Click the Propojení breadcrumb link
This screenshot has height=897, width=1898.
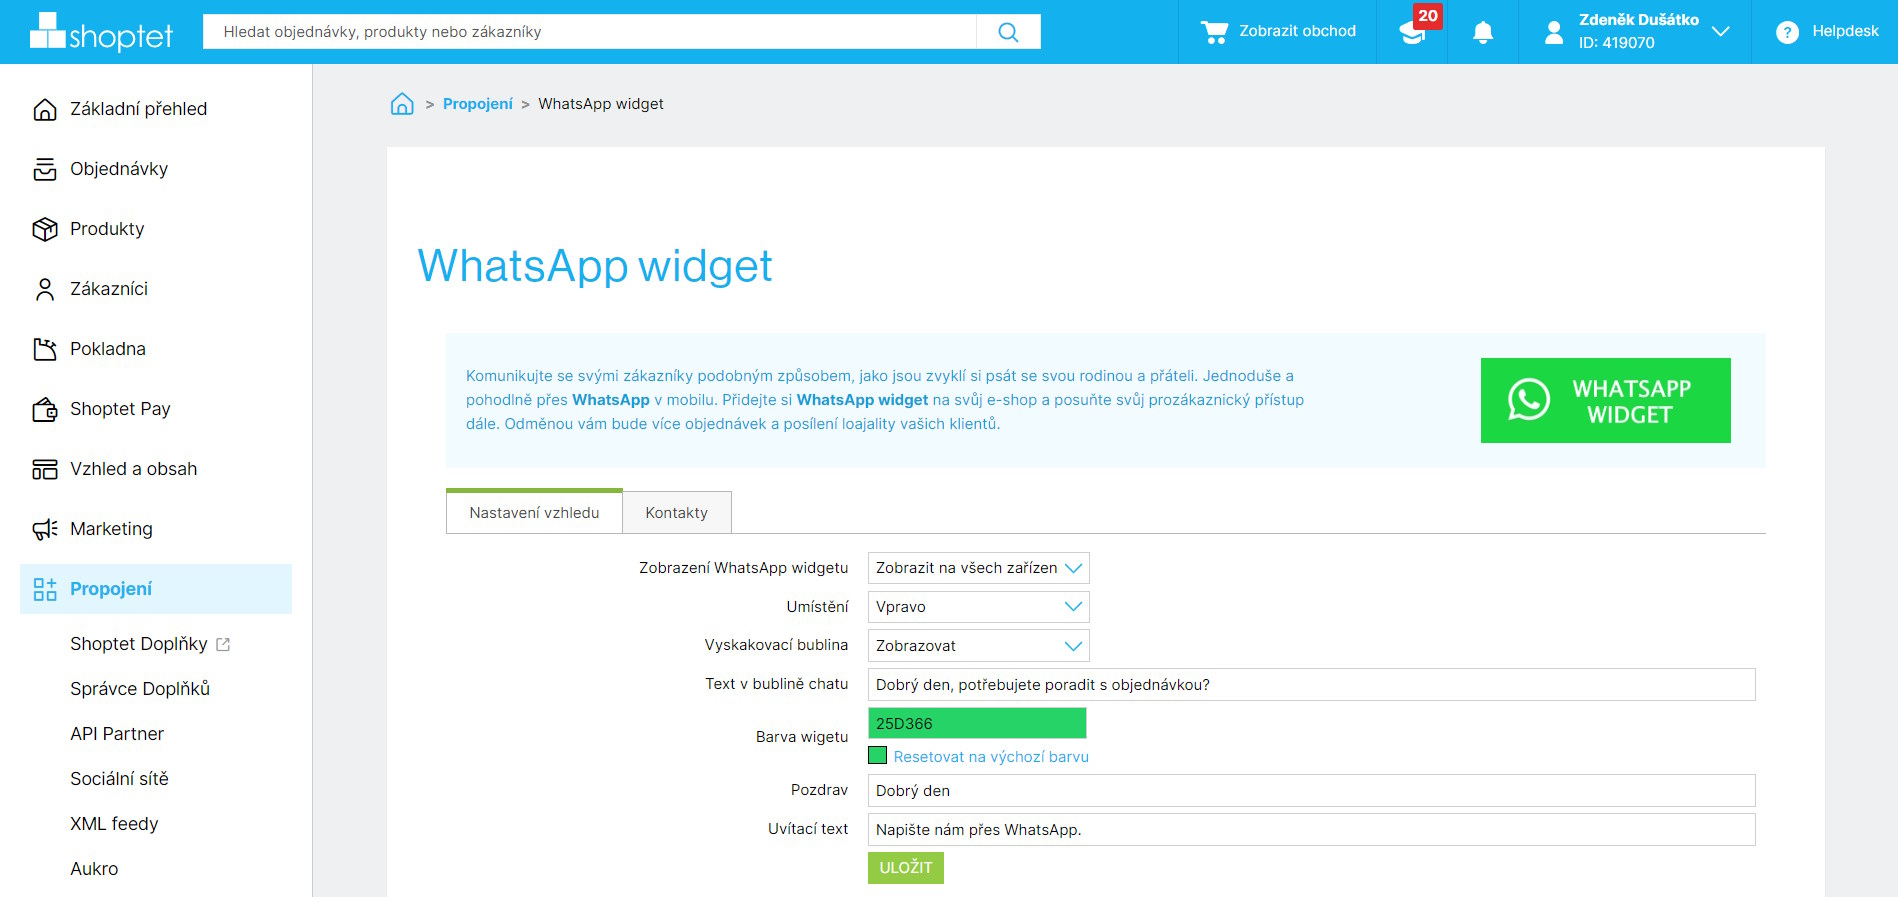[478, 104]
